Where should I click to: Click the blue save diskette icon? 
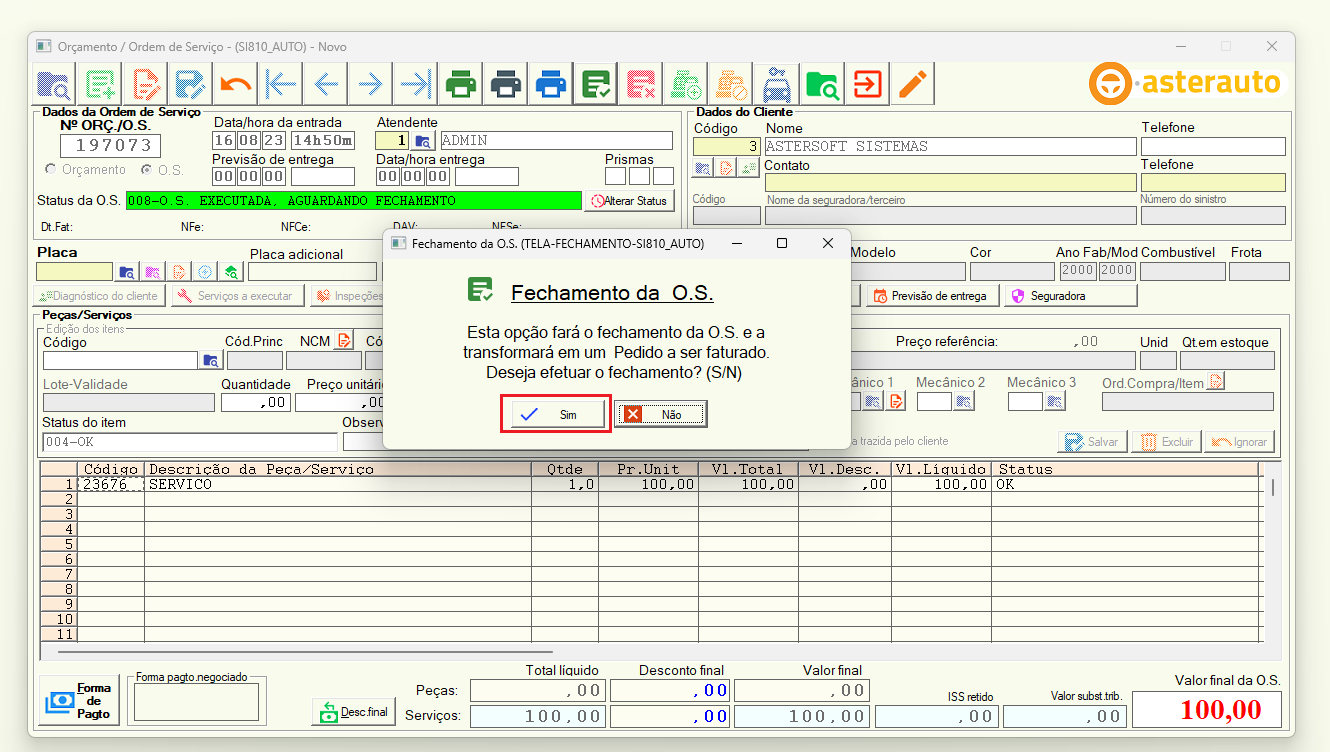pos(190,84)
